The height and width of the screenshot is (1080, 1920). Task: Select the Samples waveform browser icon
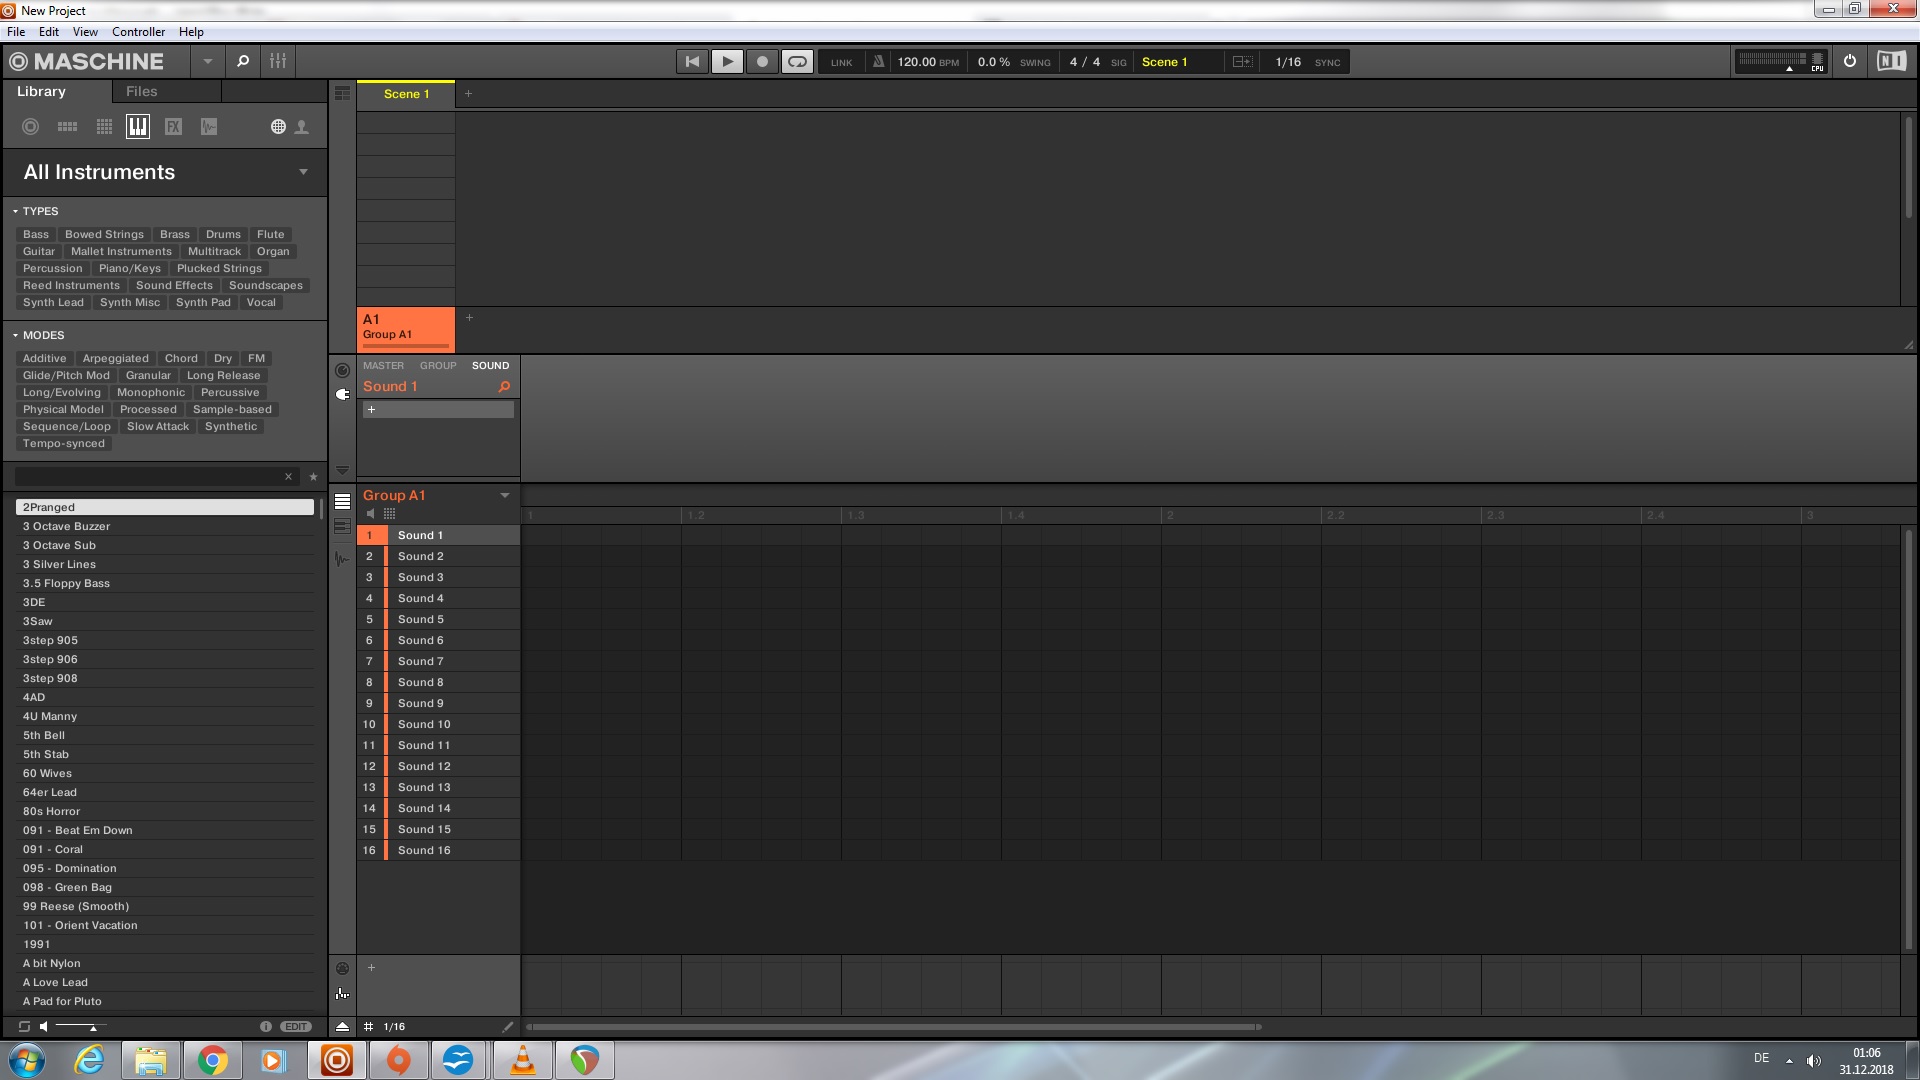[x=208, y=127]
